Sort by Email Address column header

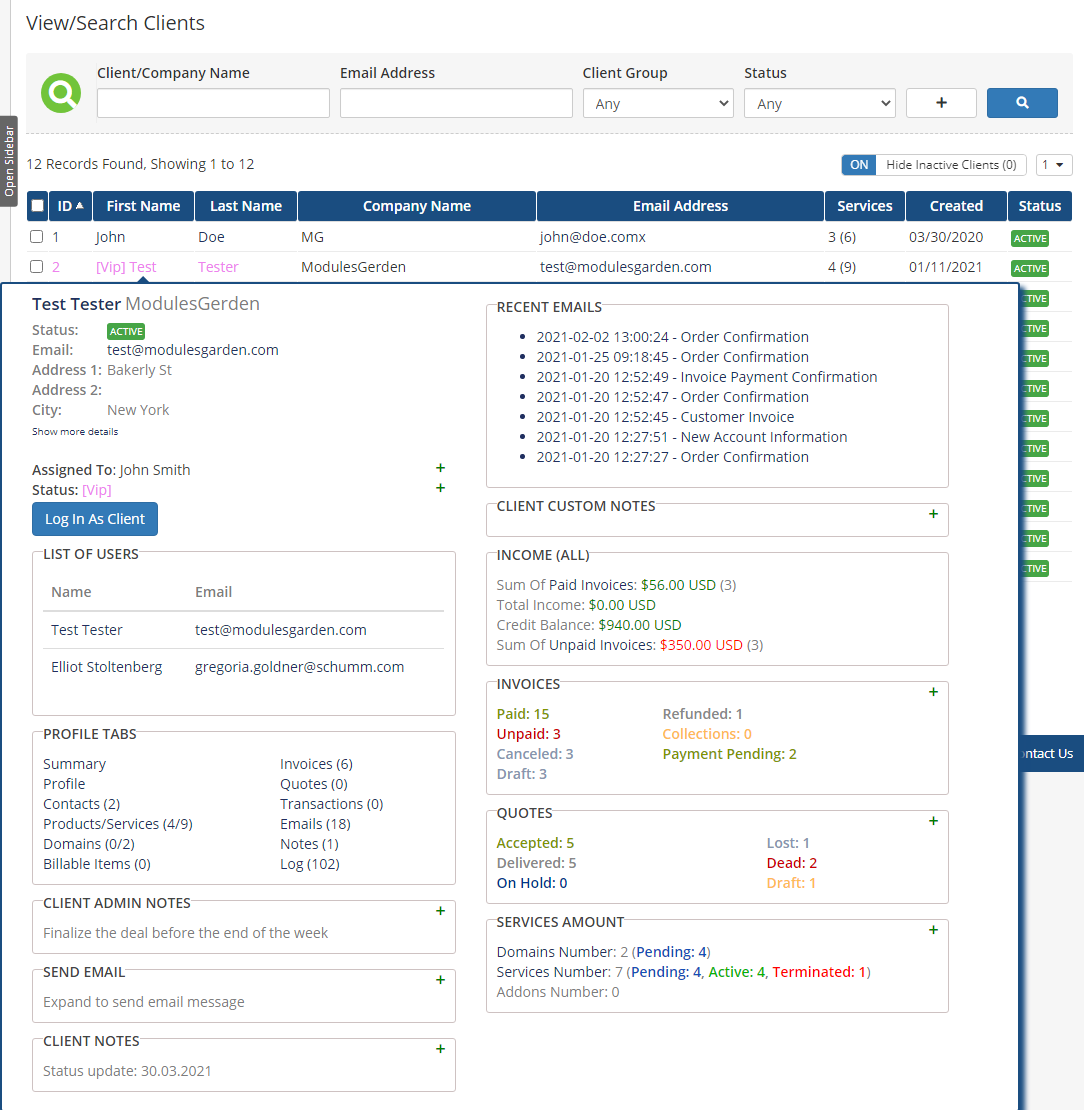680,206
